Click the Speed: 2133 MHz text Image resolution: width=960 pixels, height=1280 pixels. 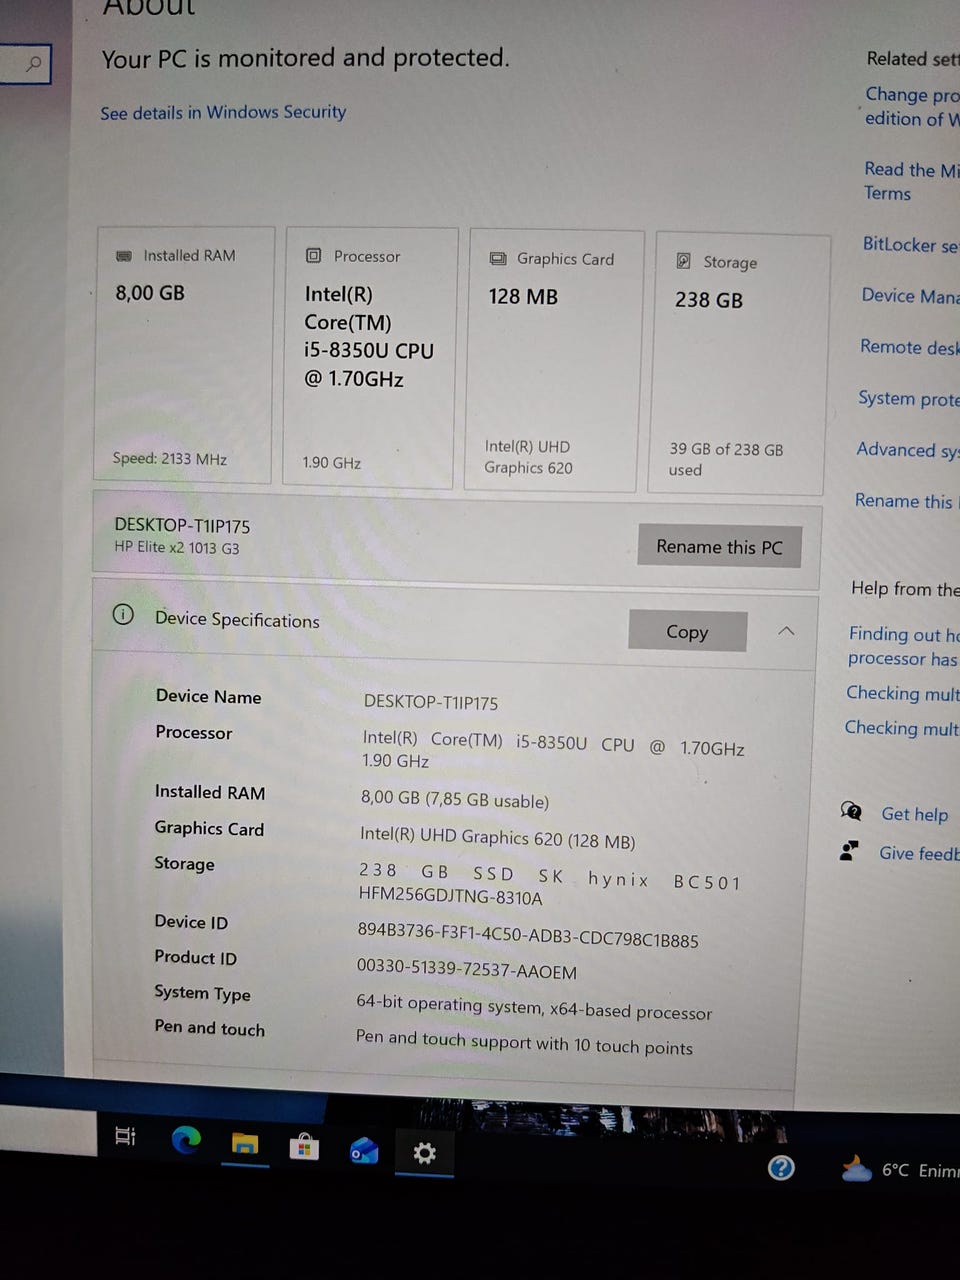pos(169,458)
